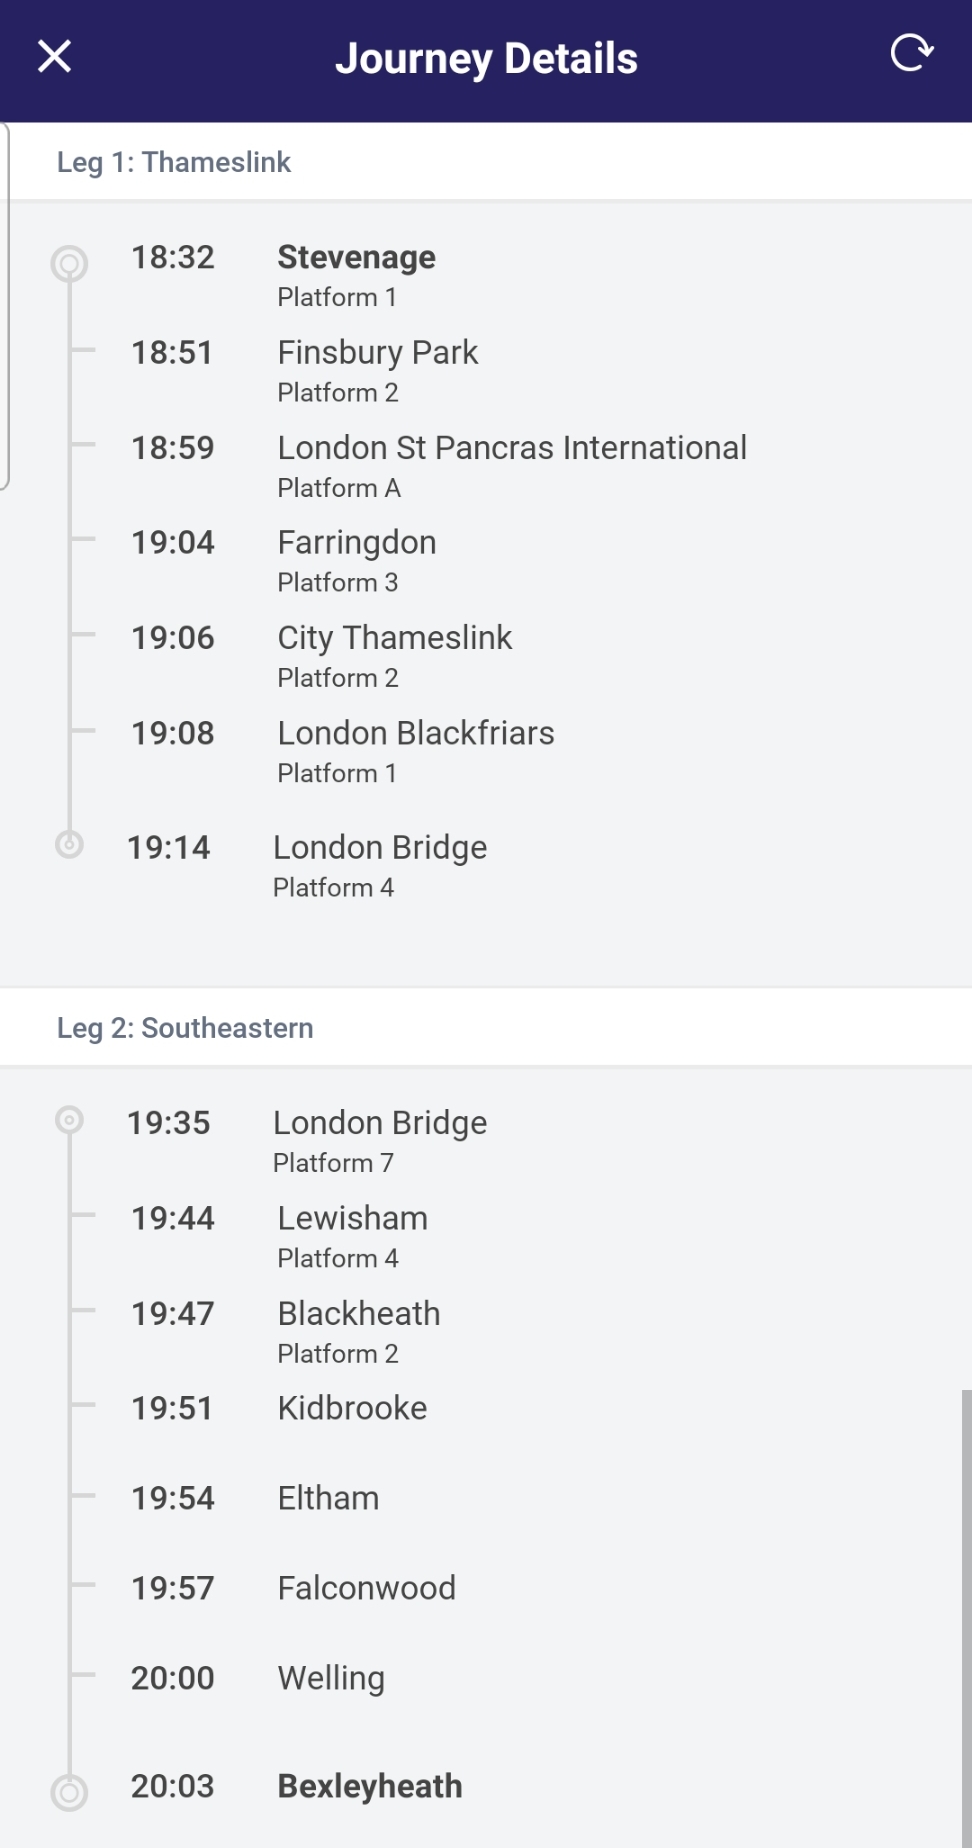Close the Journey Details screen
The width and height of the screenshot is (972, 1848).
pyautogui.click(x=55, y=57)
